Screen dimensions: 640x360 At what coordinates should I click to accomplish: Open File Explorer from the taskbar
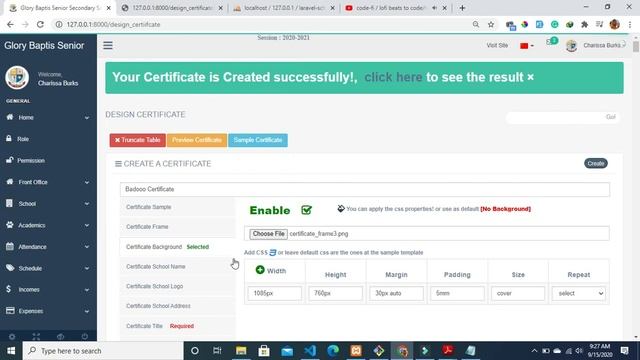(x=241, y=351)
